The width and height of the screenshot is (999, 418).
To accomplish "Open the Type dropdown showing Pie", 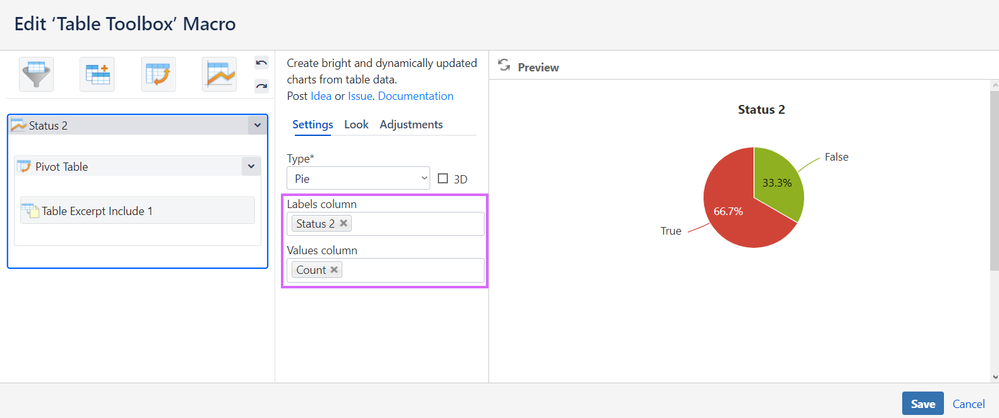I will pyautogui.click(x=359, y=178).
